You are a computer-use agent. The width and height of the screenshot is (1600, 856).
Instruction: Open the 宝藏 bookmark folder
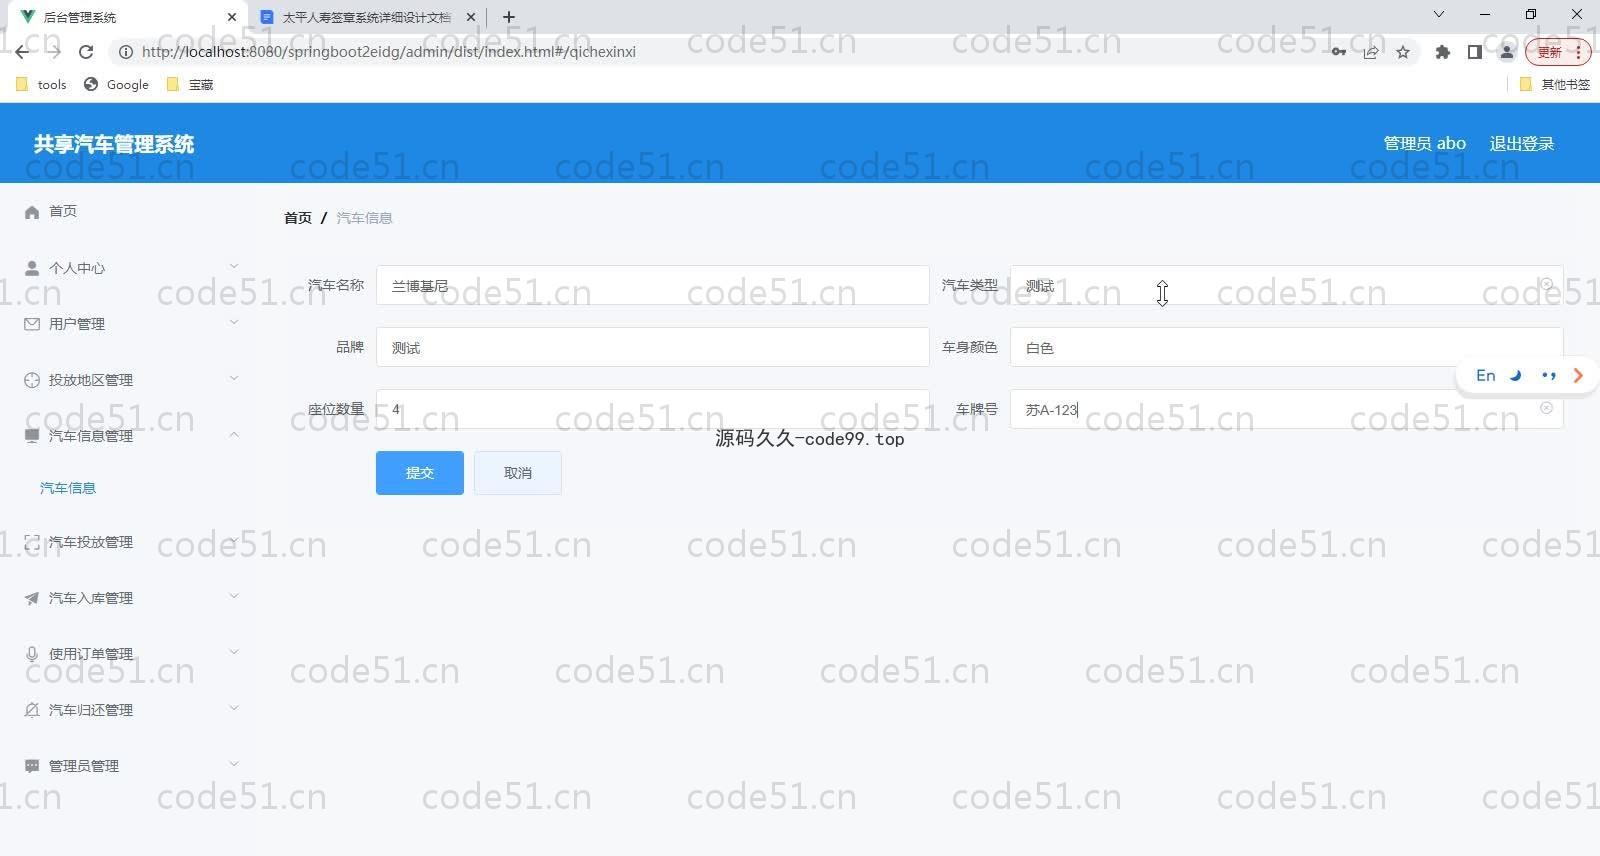(190, 85)
